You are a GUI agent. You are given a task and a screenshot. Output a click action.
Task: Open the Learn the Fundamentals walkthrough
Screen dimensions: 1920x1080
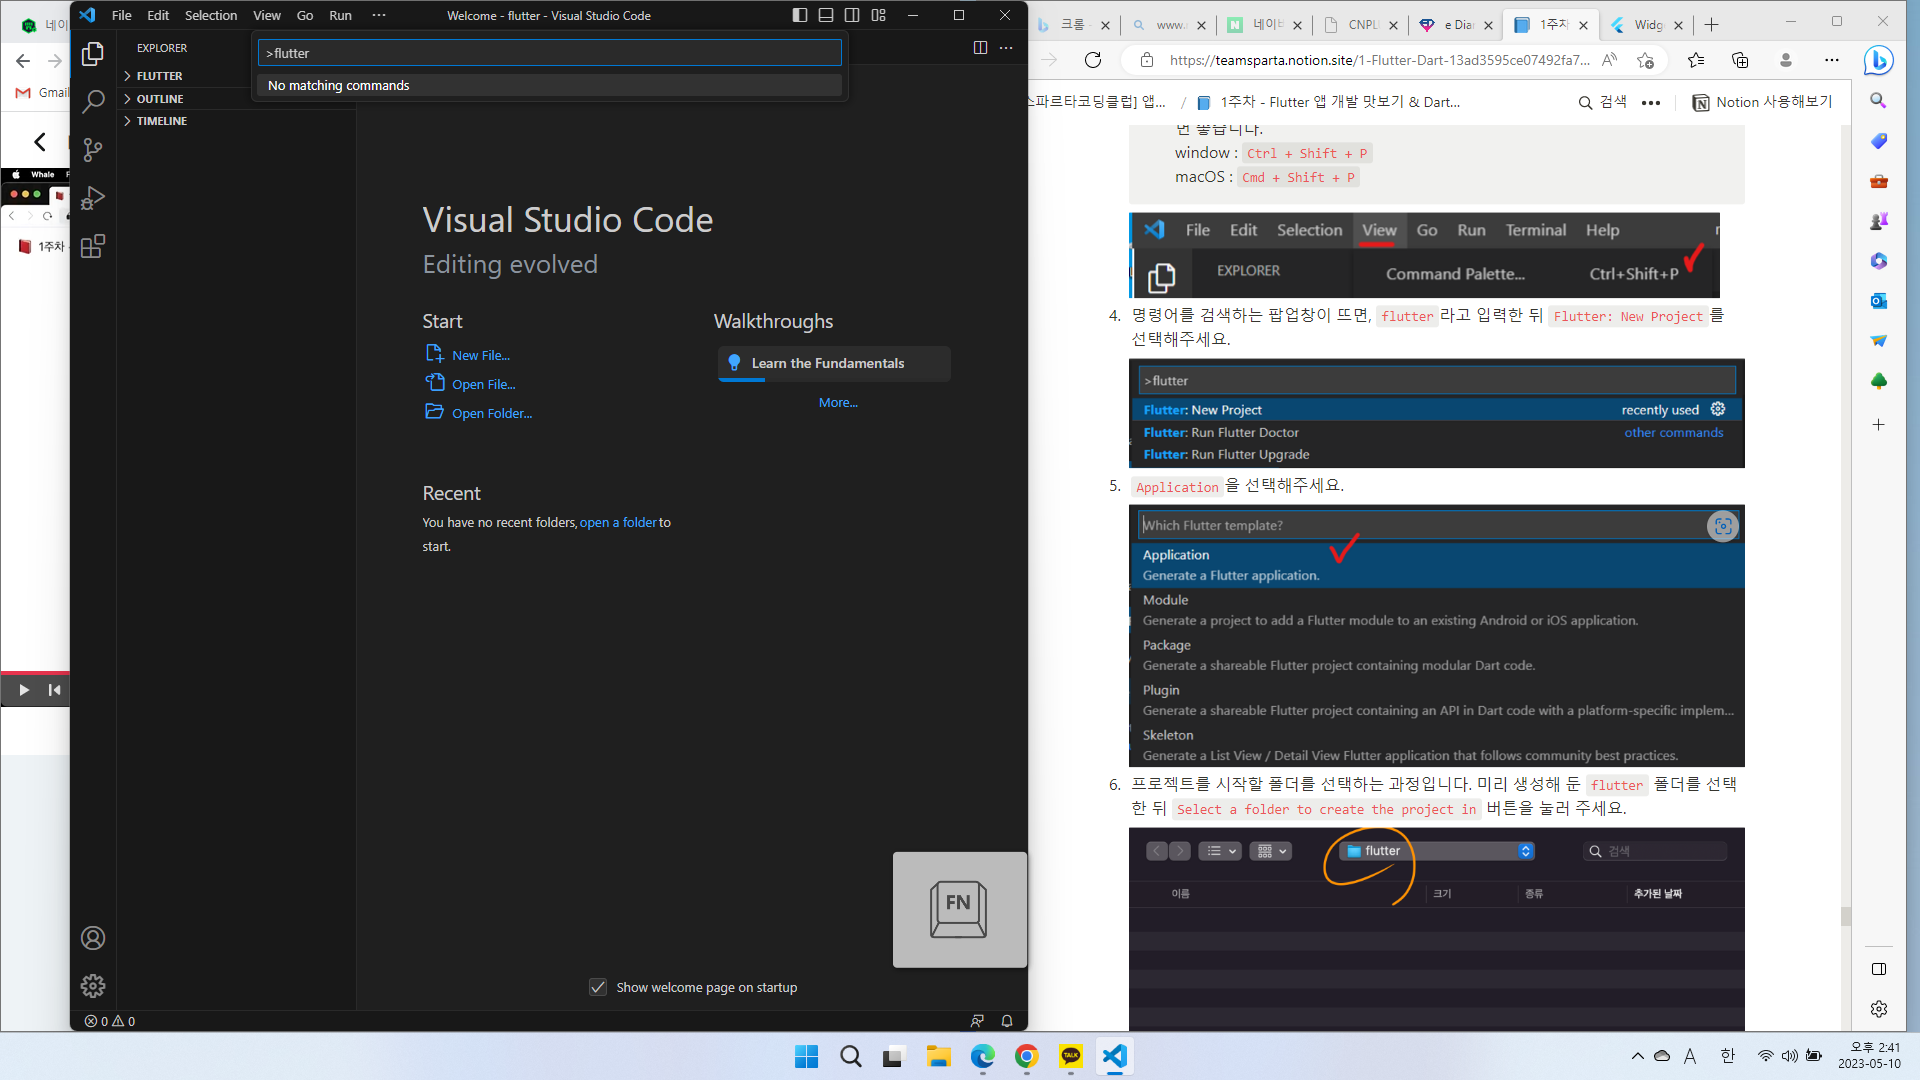(x=834, y=363)
